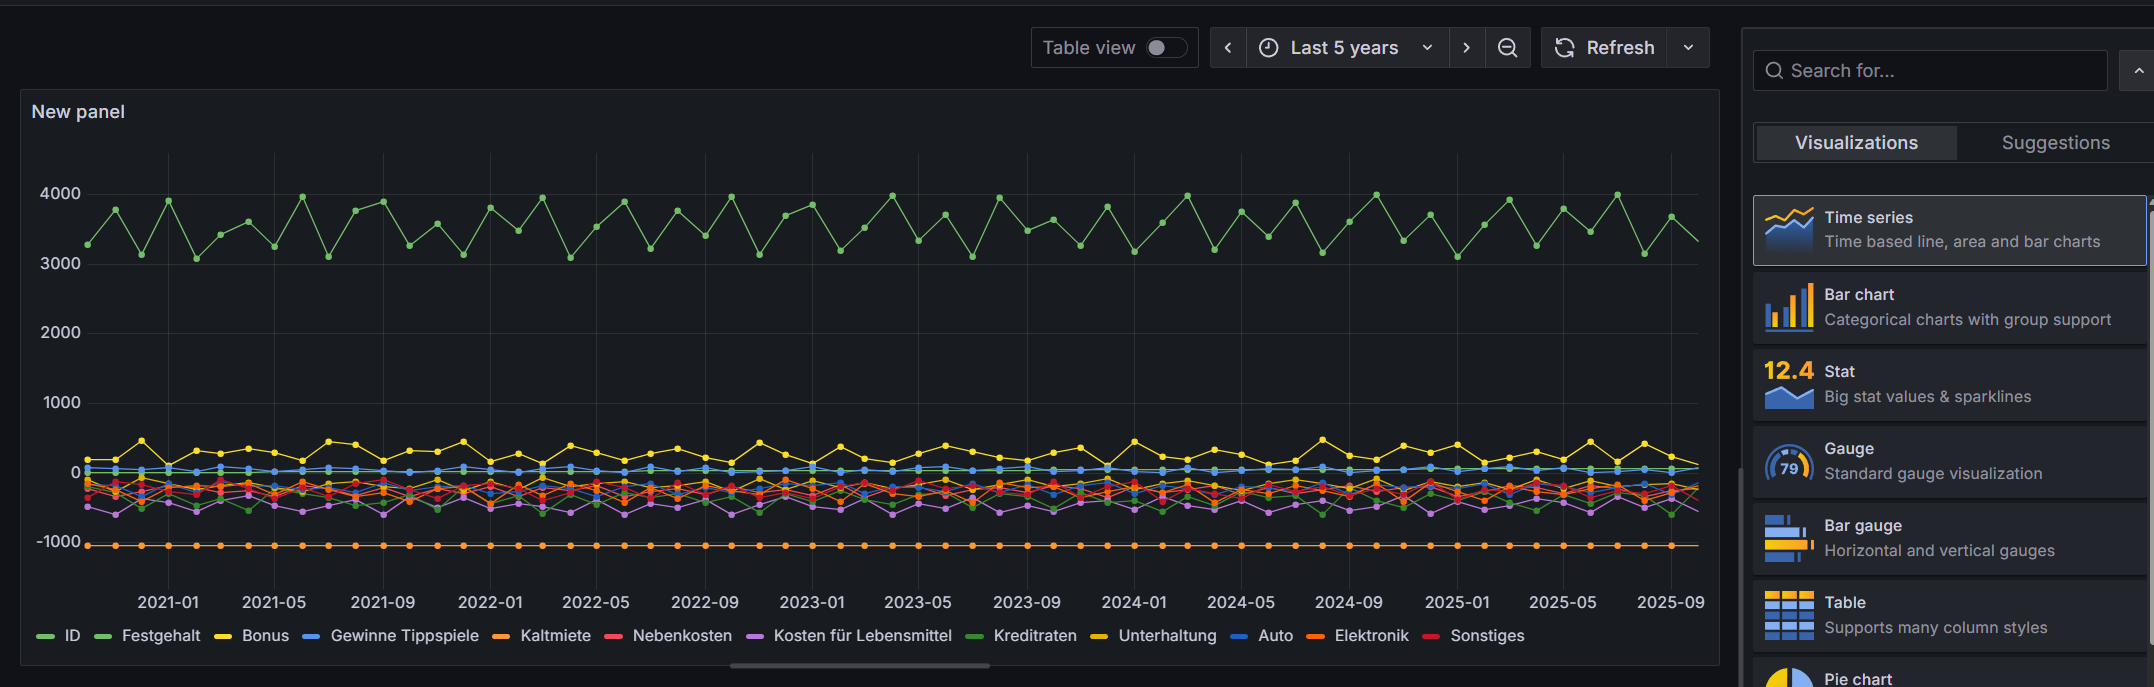Image resolution: width=2154 pixels, height=687 pixels.
Task: Toggle Festgehalt series in legend
Action: 160,636
